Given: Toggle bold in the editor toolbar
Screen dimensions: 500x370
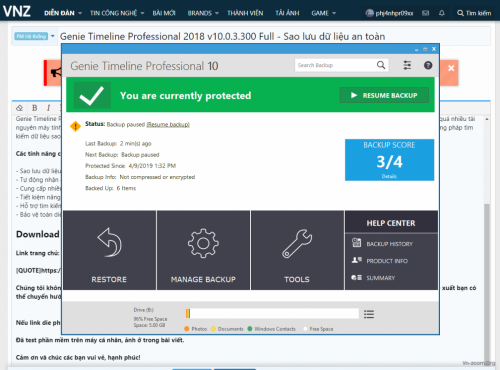Looking at the screenshot, I should click(34, 108).
